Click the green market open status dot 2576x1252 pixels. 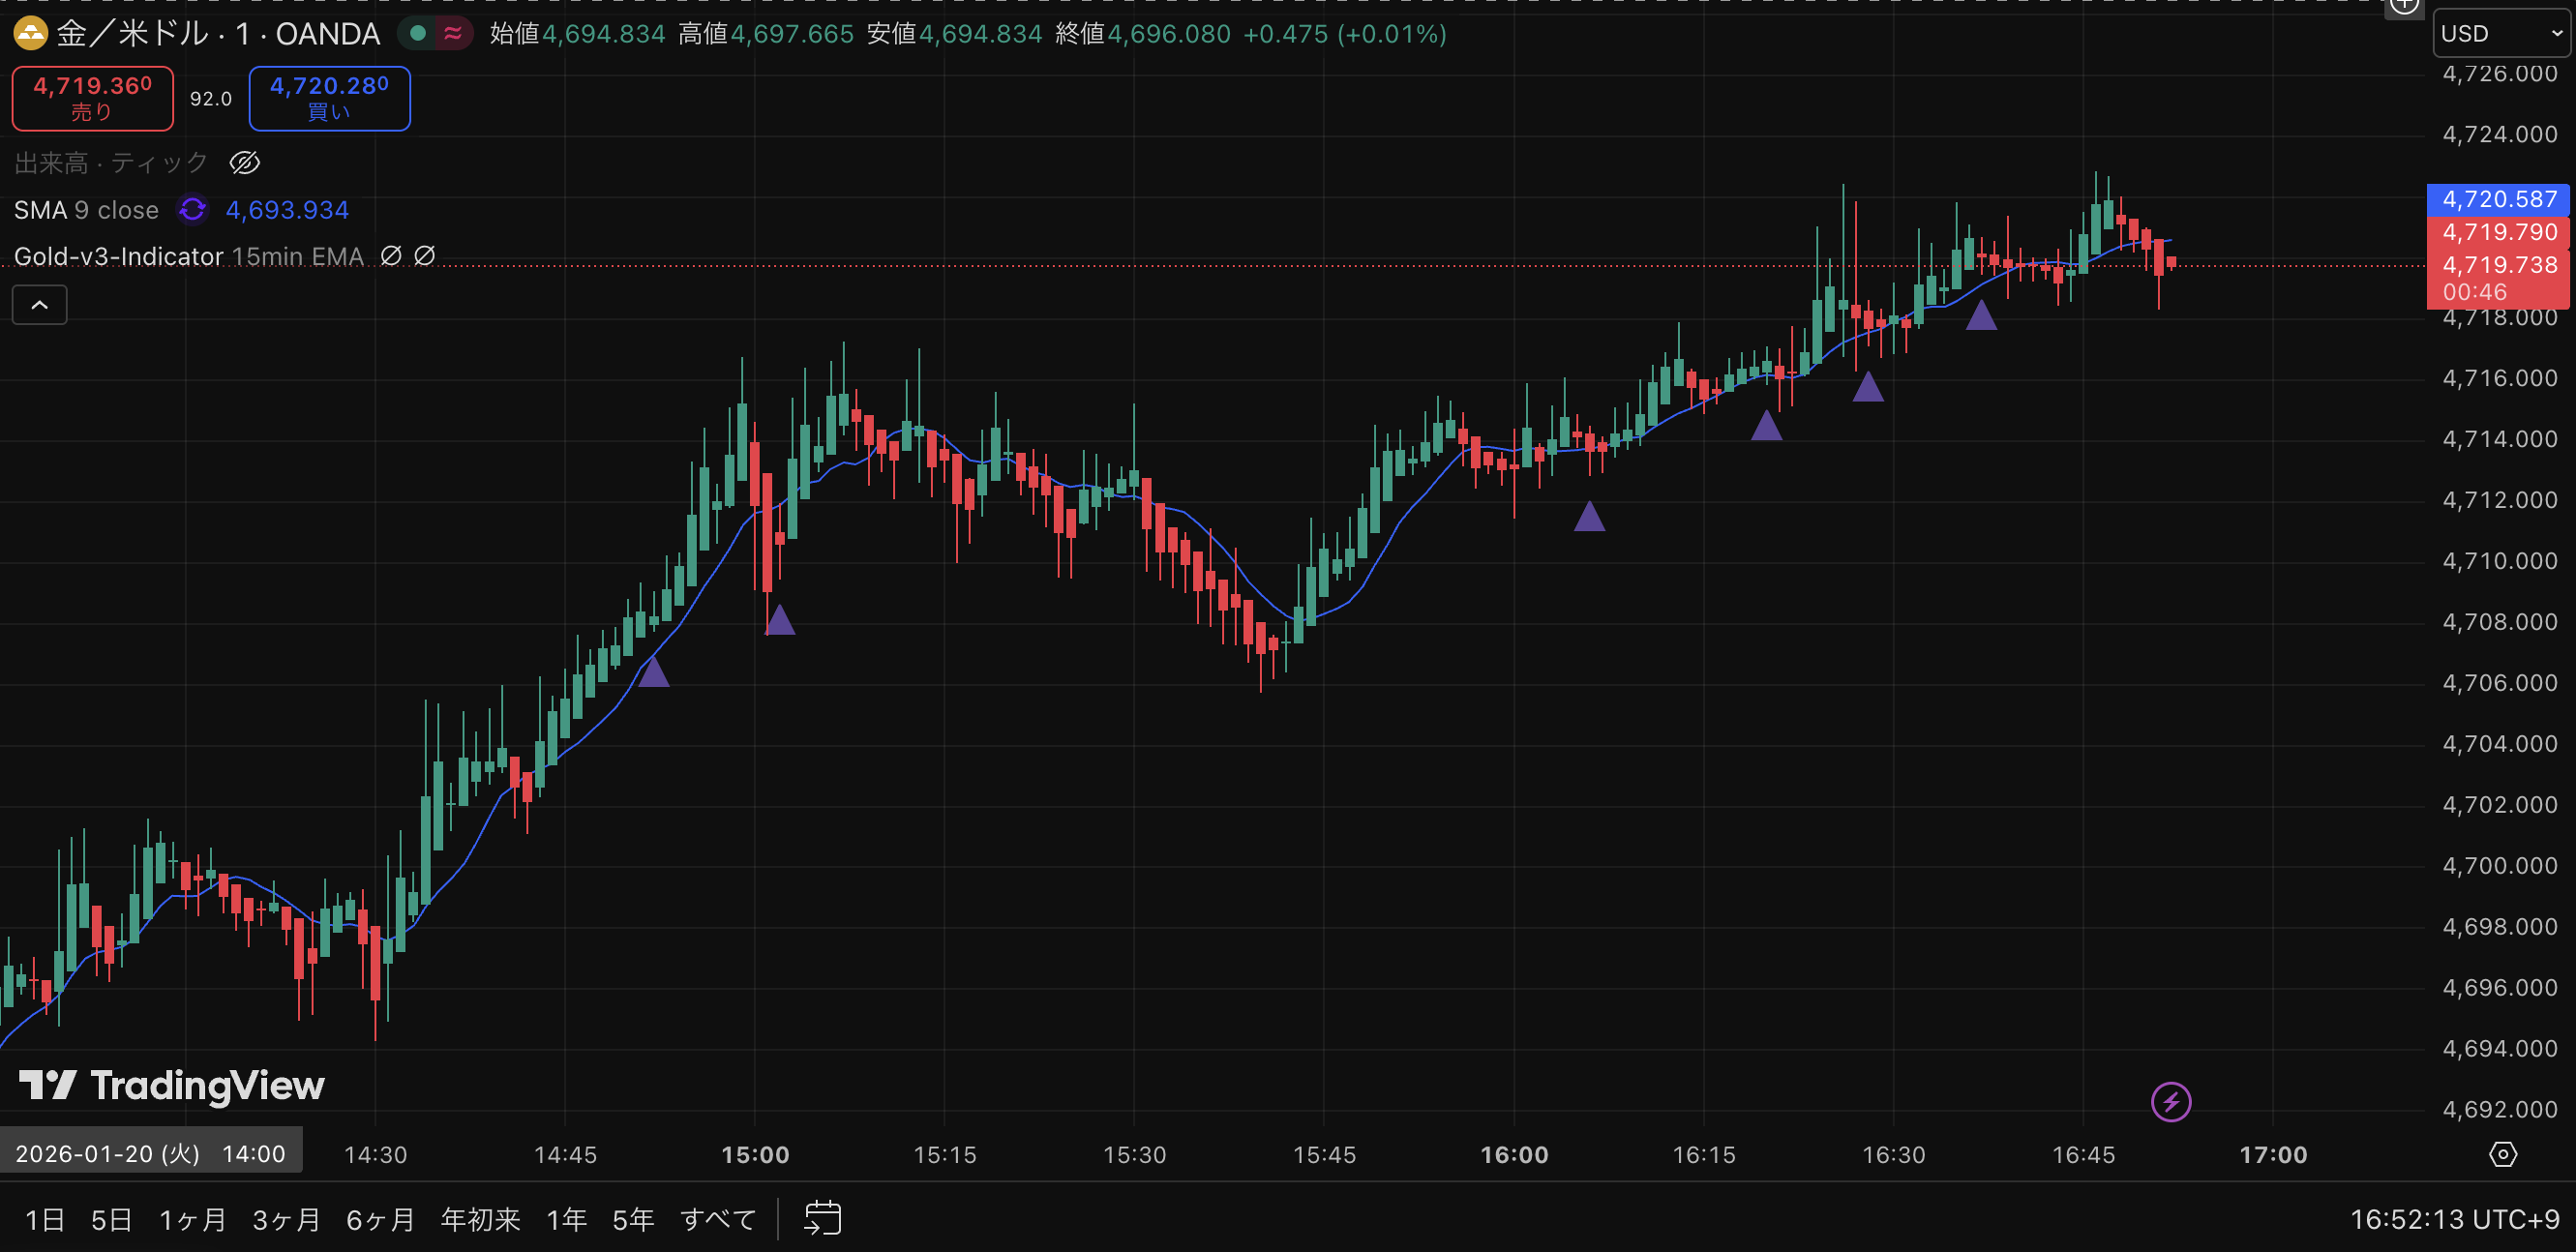419,34
